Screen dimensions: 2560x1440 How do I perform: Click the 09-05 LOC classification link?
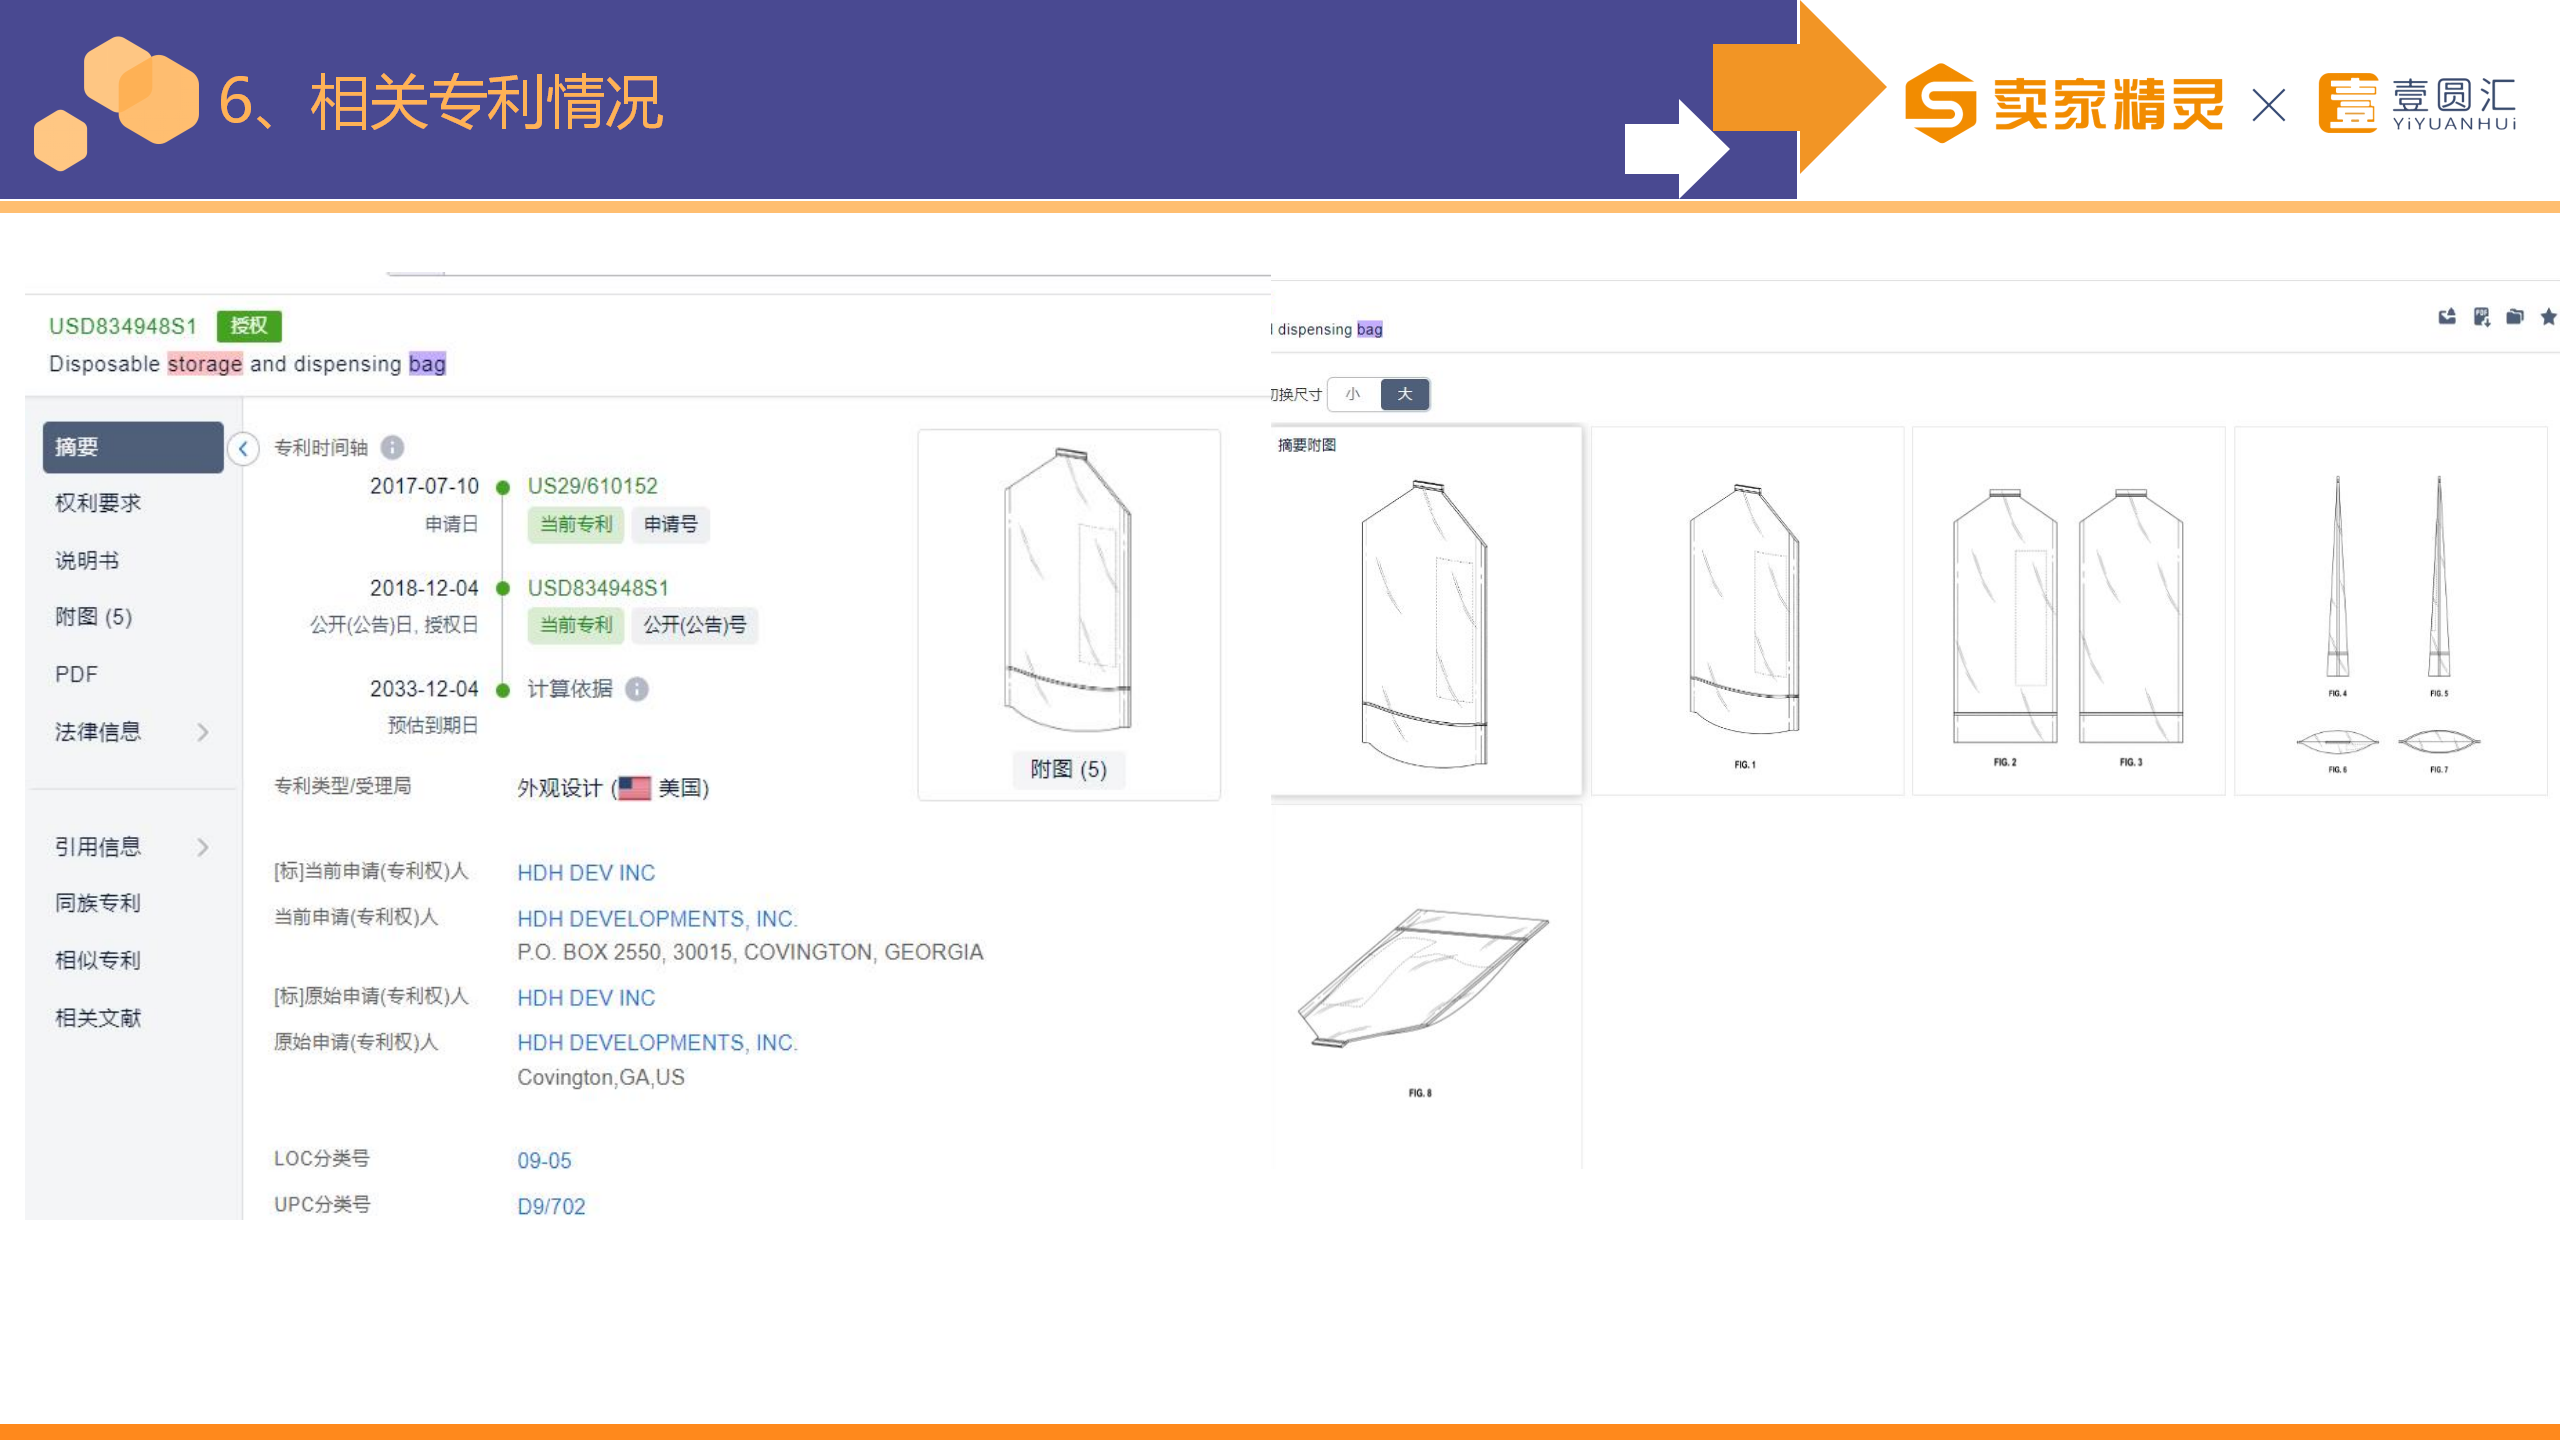(x=544, y=1160)
